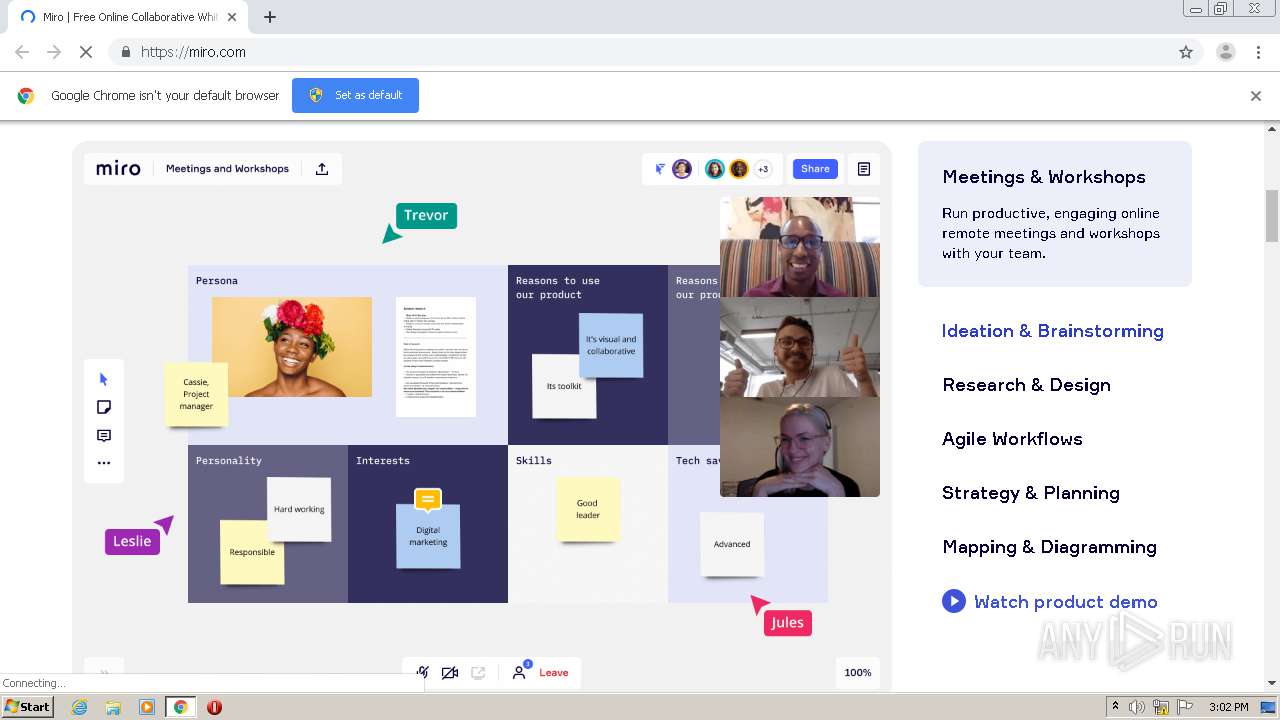Stop page loading with the X button
The height and width of the screenshot is (720, 1280).
[x=85, y=52]
